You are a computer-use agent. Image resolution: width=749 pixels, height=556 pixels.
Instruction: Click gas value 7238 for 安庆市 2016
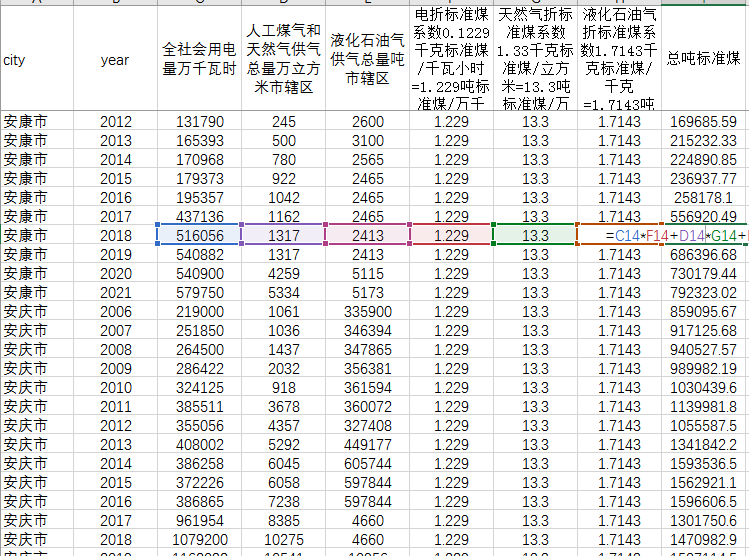point(284,502)
